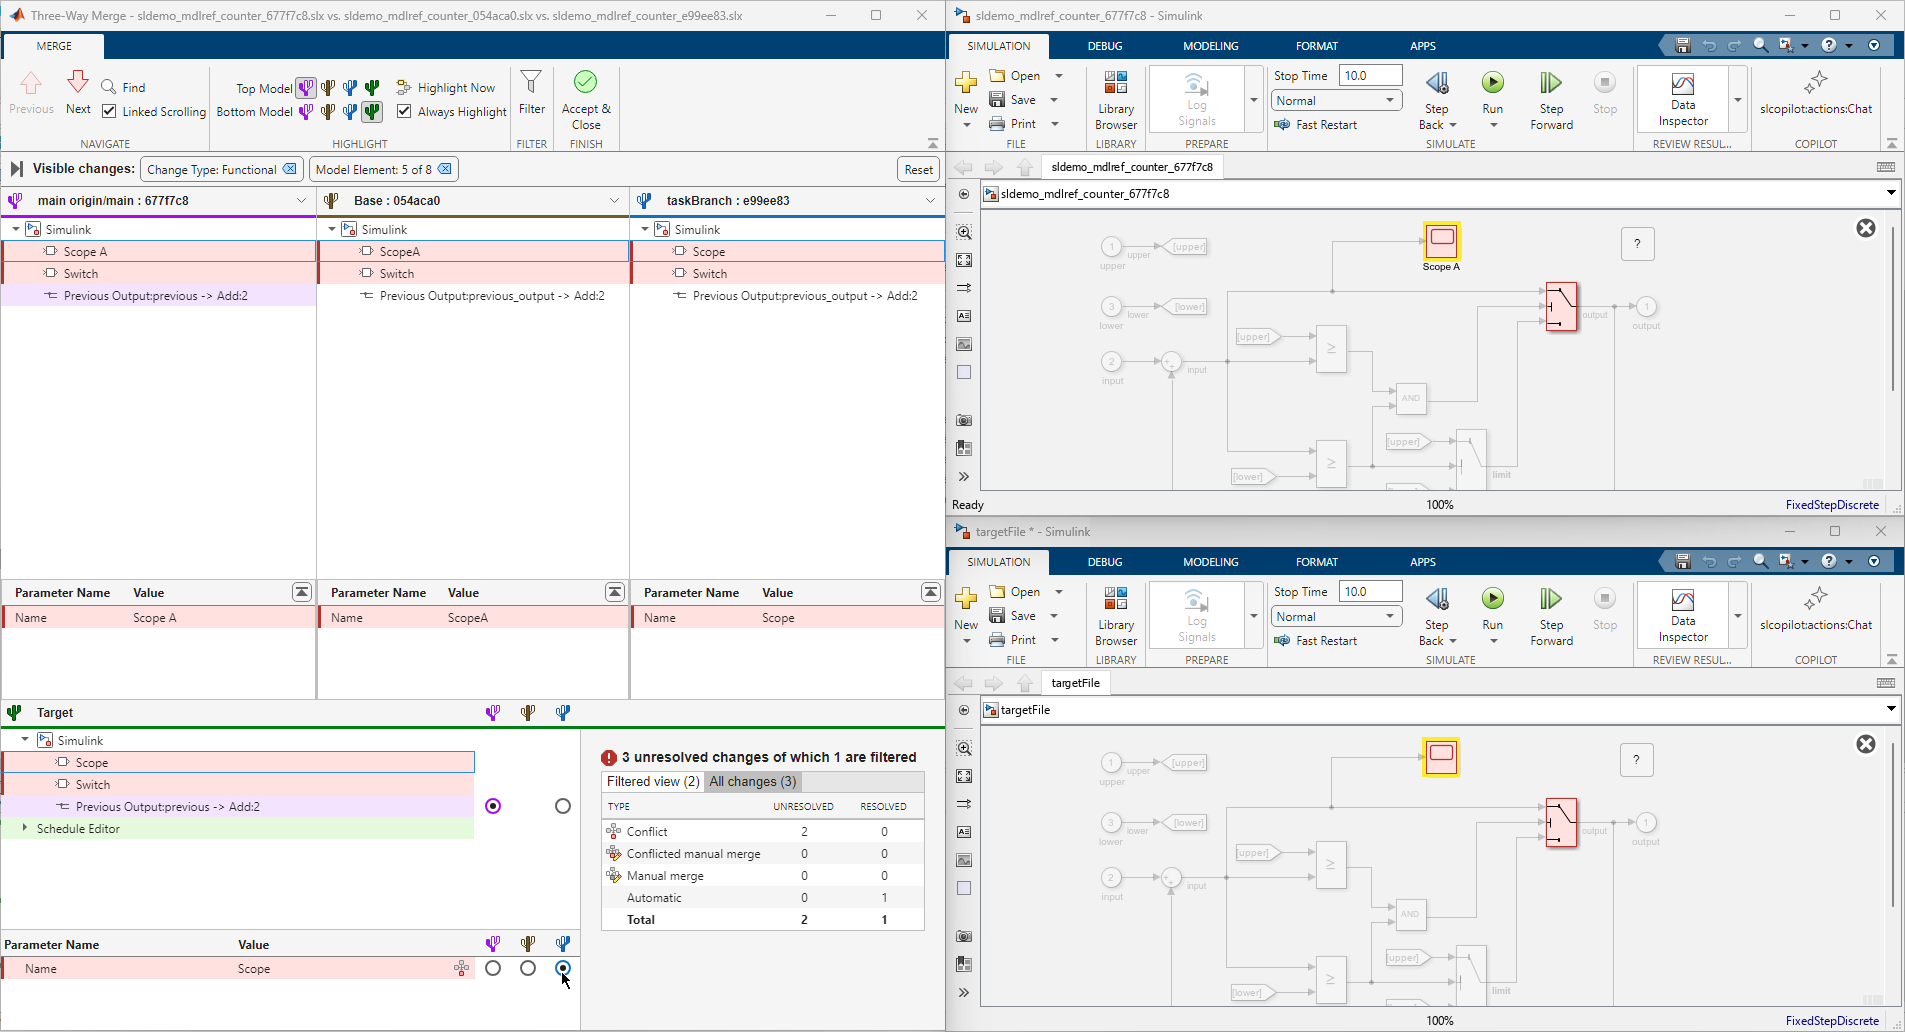1905x1032 pixels.
Task: Expand the Prepare gallery in top Simulink window
Action: 1254,100
